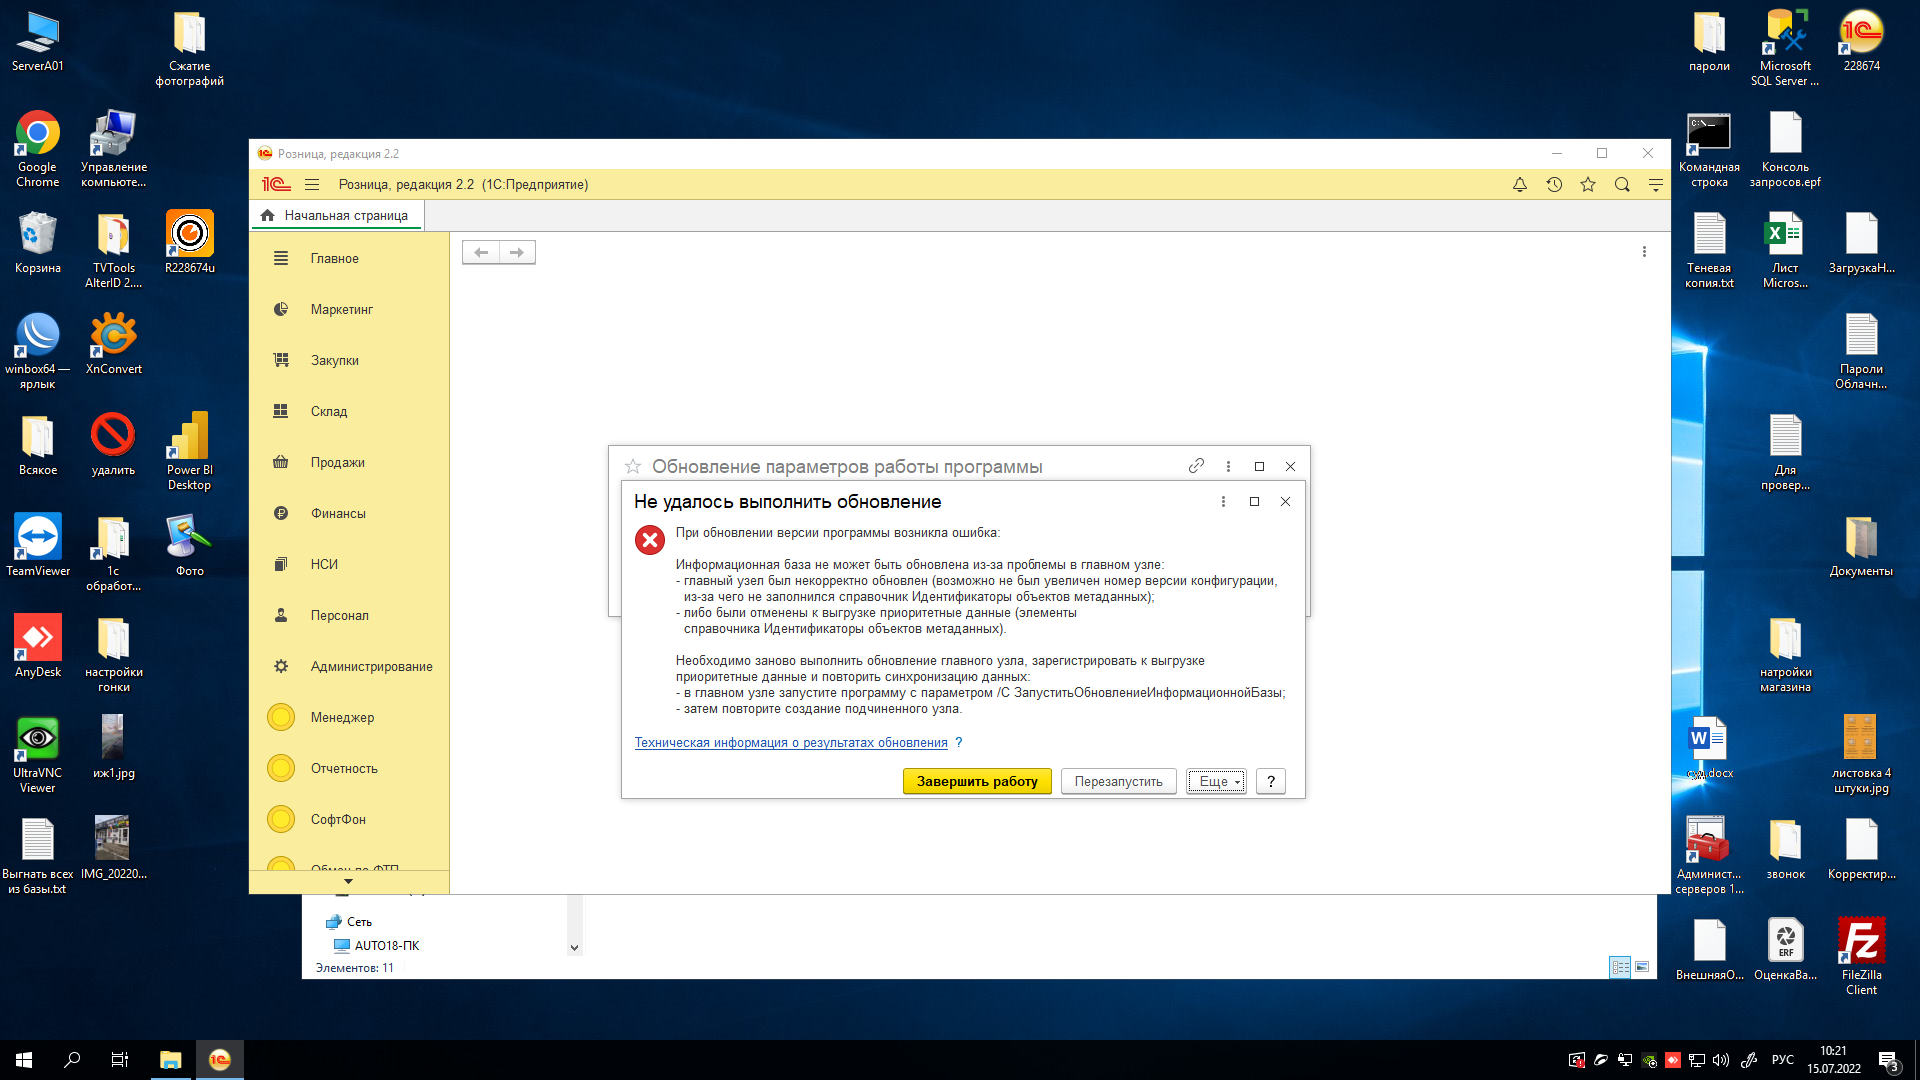Click the favorites star in toolbar
1920x1080 pixels.
[x=1587, y=185]
